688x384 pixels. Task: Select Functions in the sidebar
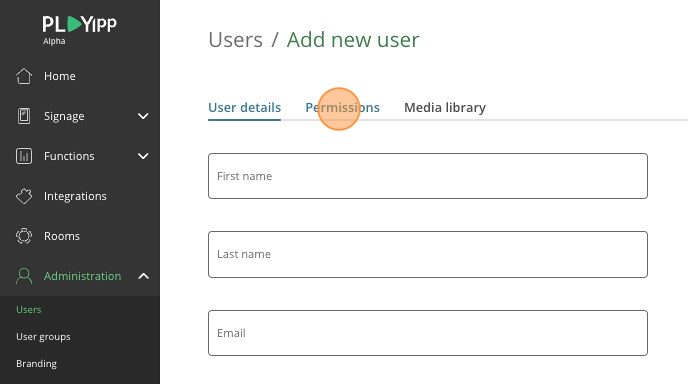(x=69, y=156)
